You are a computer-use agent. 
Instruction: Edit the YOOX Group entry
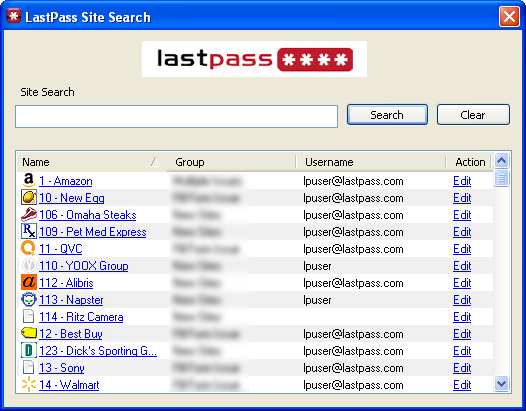pyautogui.click(x=462, y=266)
